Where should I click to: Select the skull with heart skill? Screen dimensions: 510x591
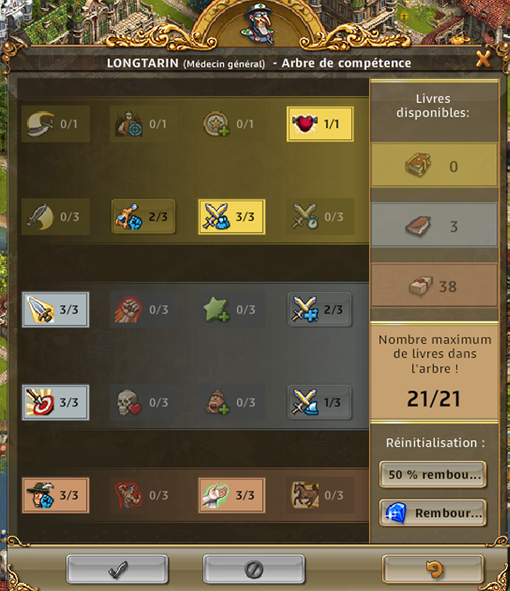[144, 402]
